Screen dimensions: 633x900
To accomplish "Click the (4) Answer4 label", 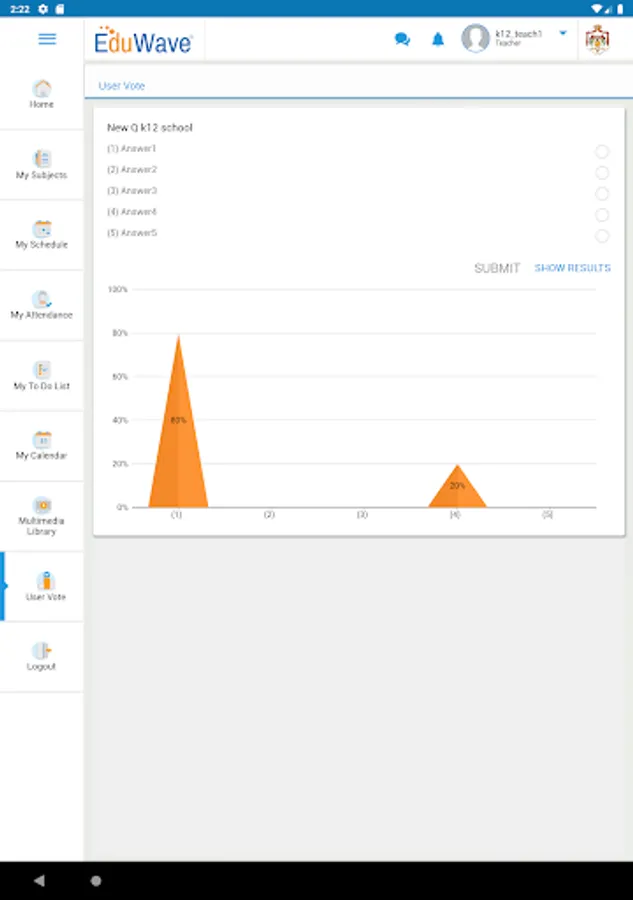I will coord(132,212).
